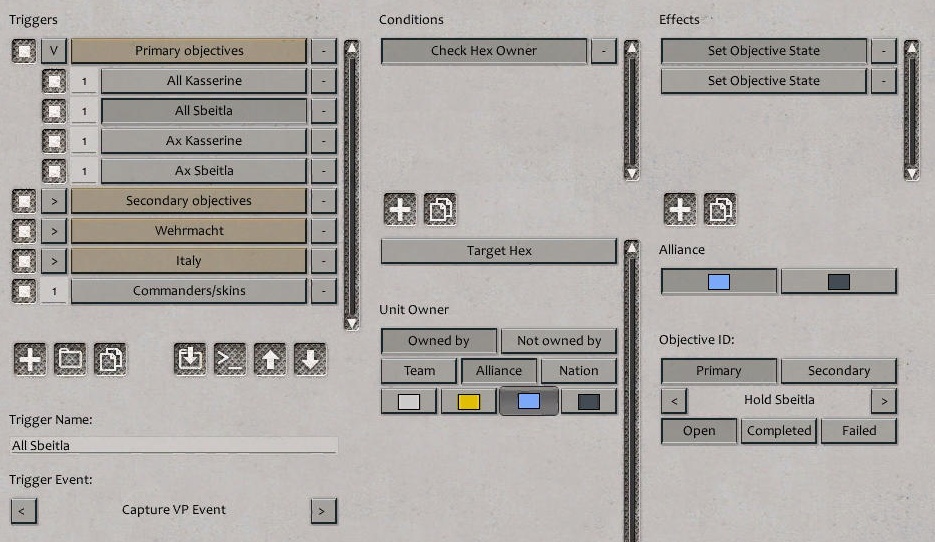Set objective state to Failed
Image resolution: width=935 pixels, height=542 pixels.
click(859, 431)
